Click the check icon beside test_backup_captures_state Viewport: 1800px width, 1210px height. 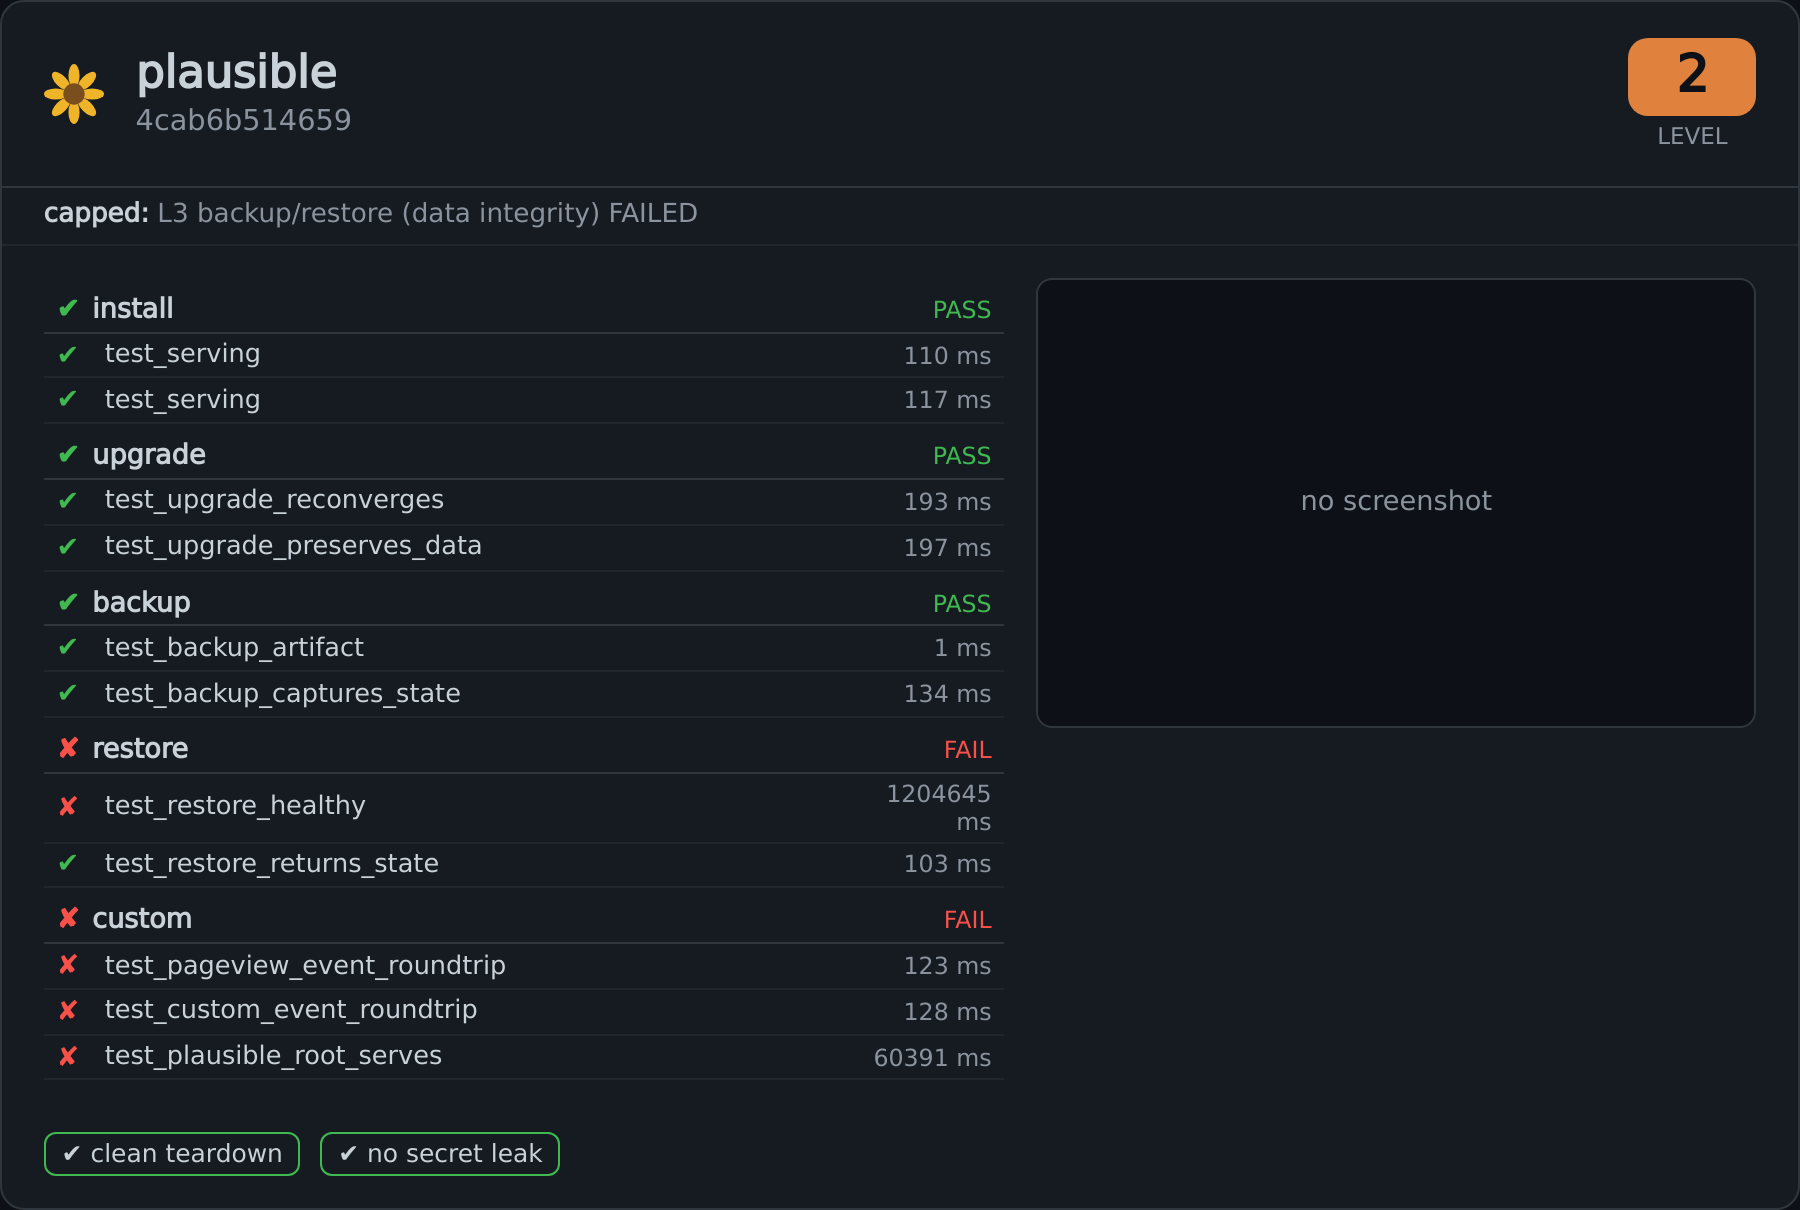point(68,693)
